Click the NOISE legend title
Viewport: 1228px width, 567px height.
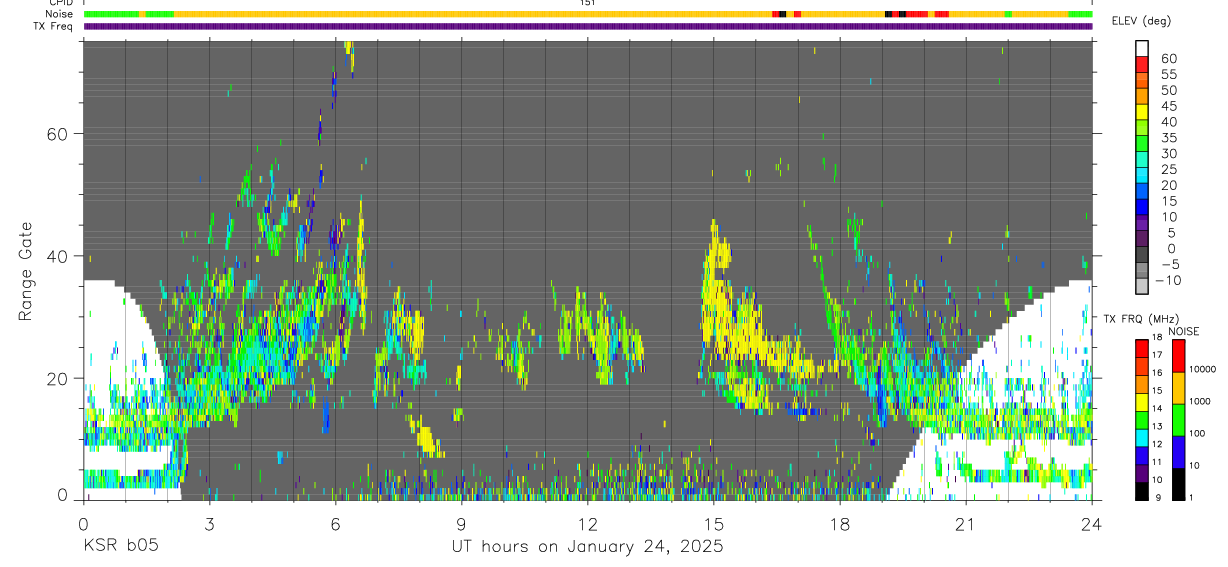pyautogui.click(x=1185, y=331)
